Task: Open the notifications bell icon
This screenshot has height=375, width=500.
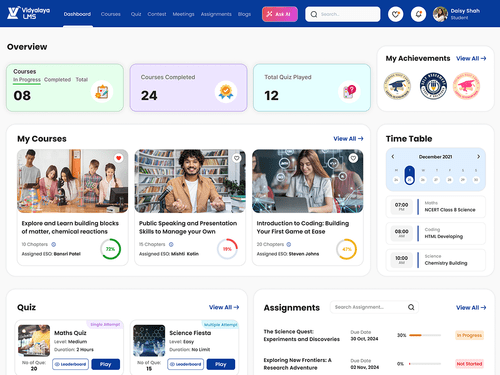Action: pyautogui.click(x=418, y=14)
